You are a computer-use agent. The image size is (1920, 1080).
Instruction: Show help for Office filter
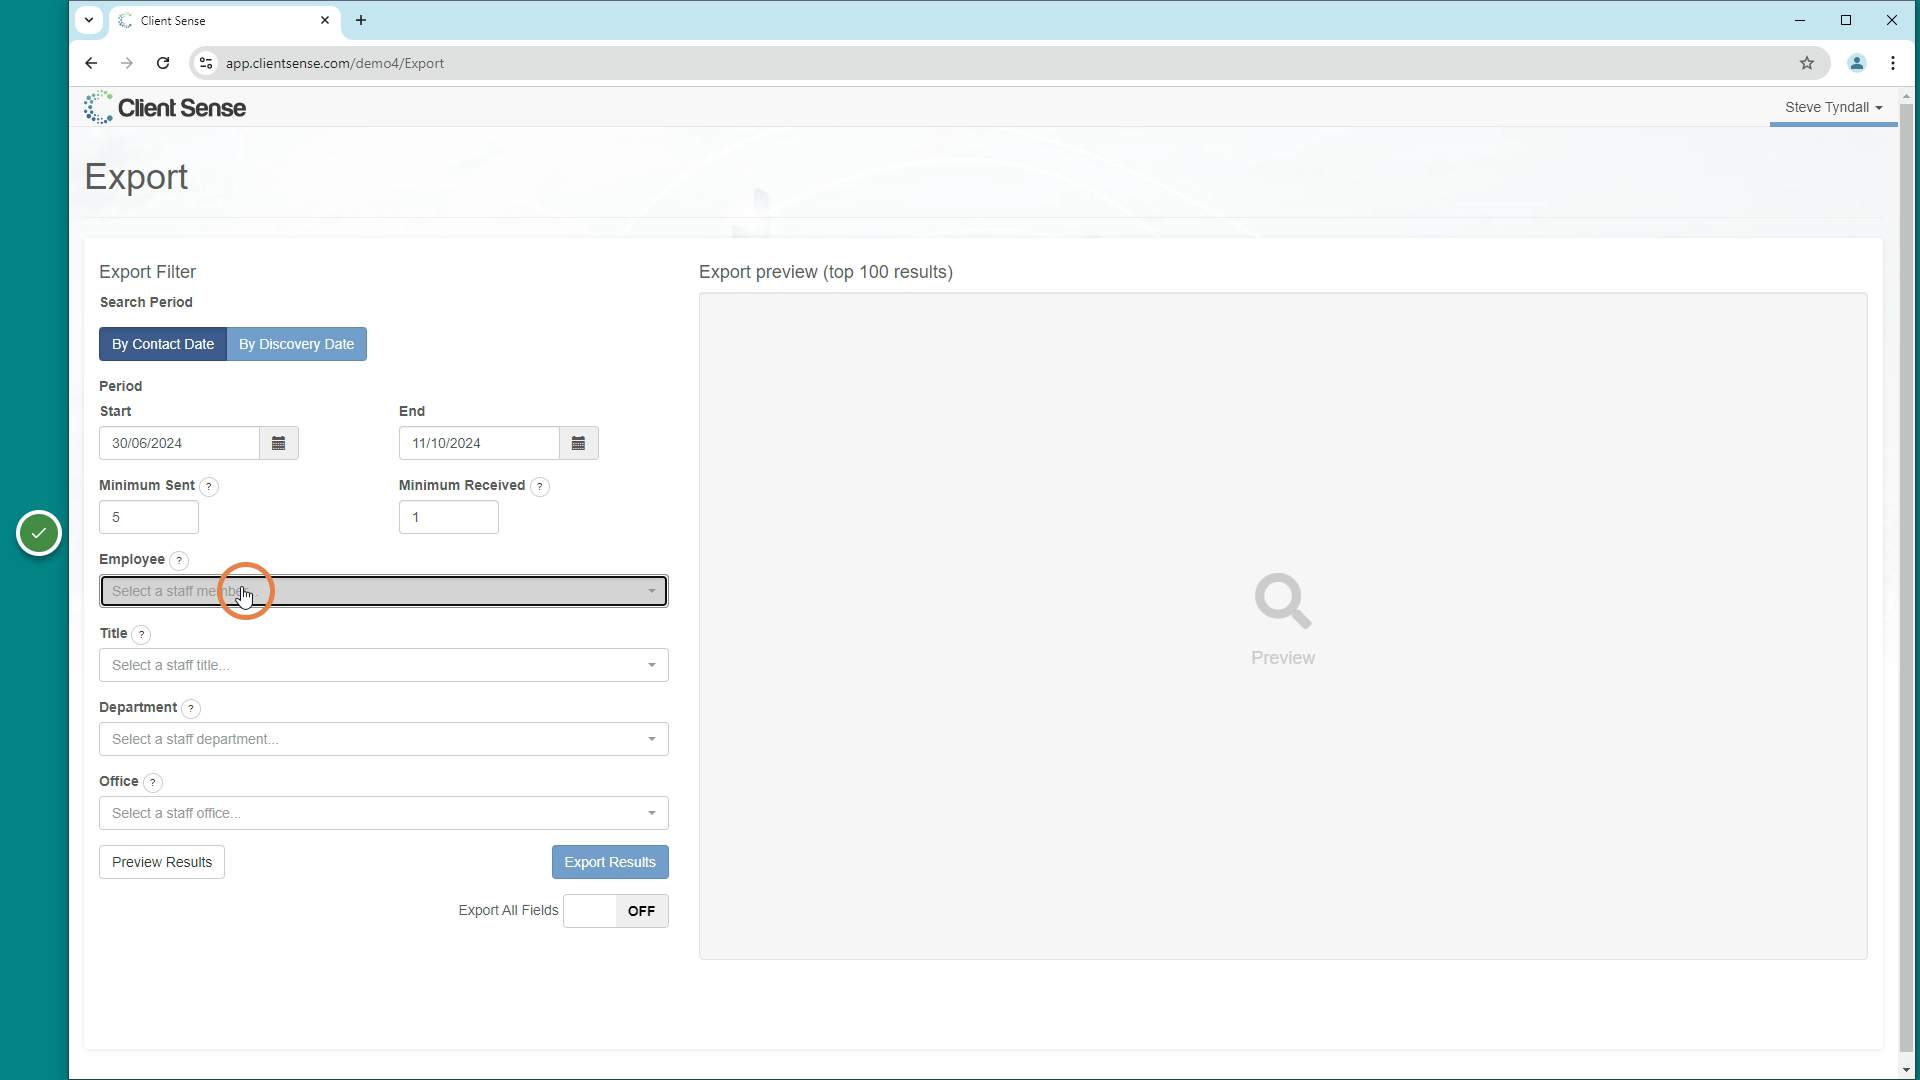(153, 783)
